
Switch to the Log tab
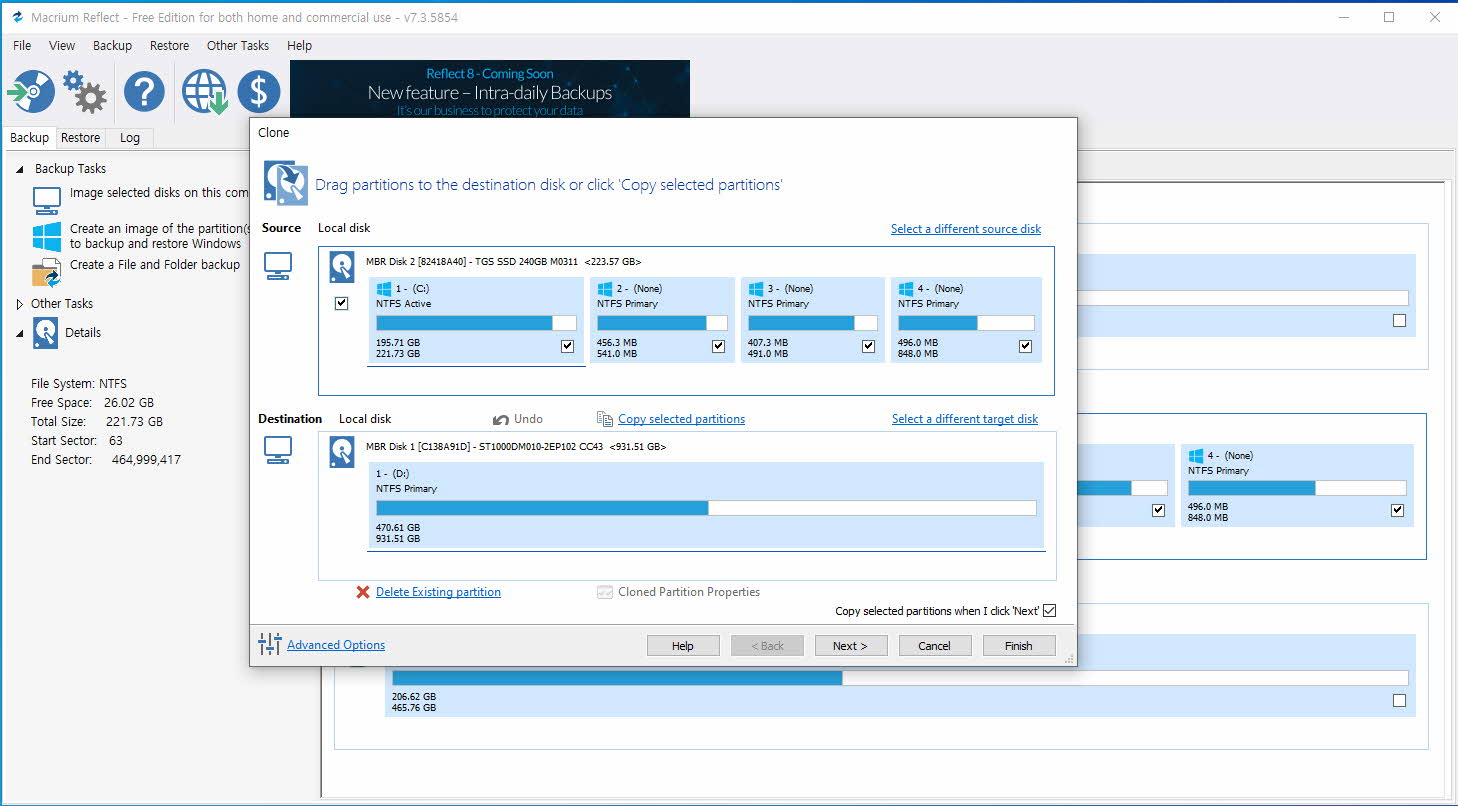130,138
